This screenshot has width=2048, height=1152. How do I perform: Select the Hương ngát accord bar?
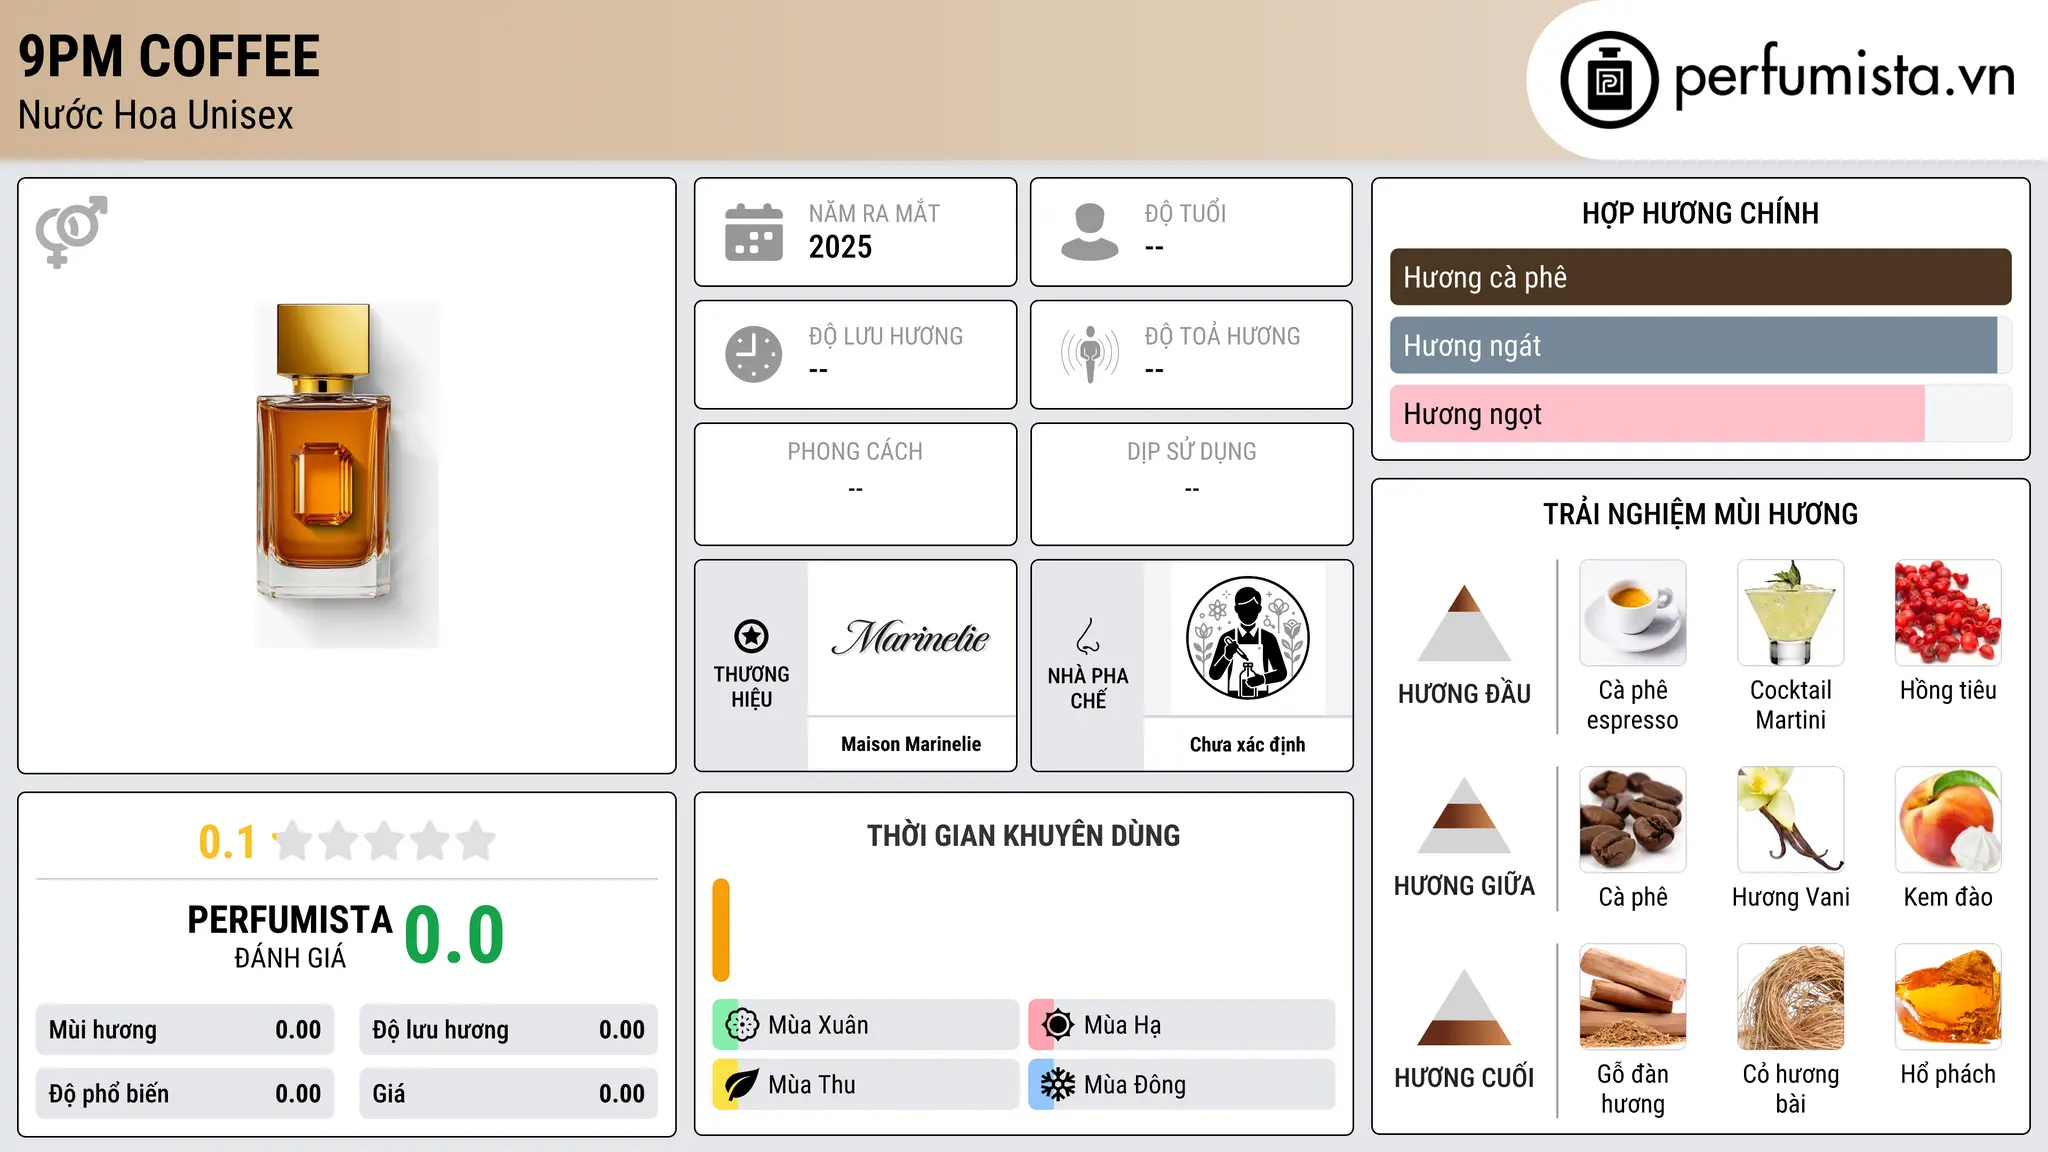tap(1700, 346)
